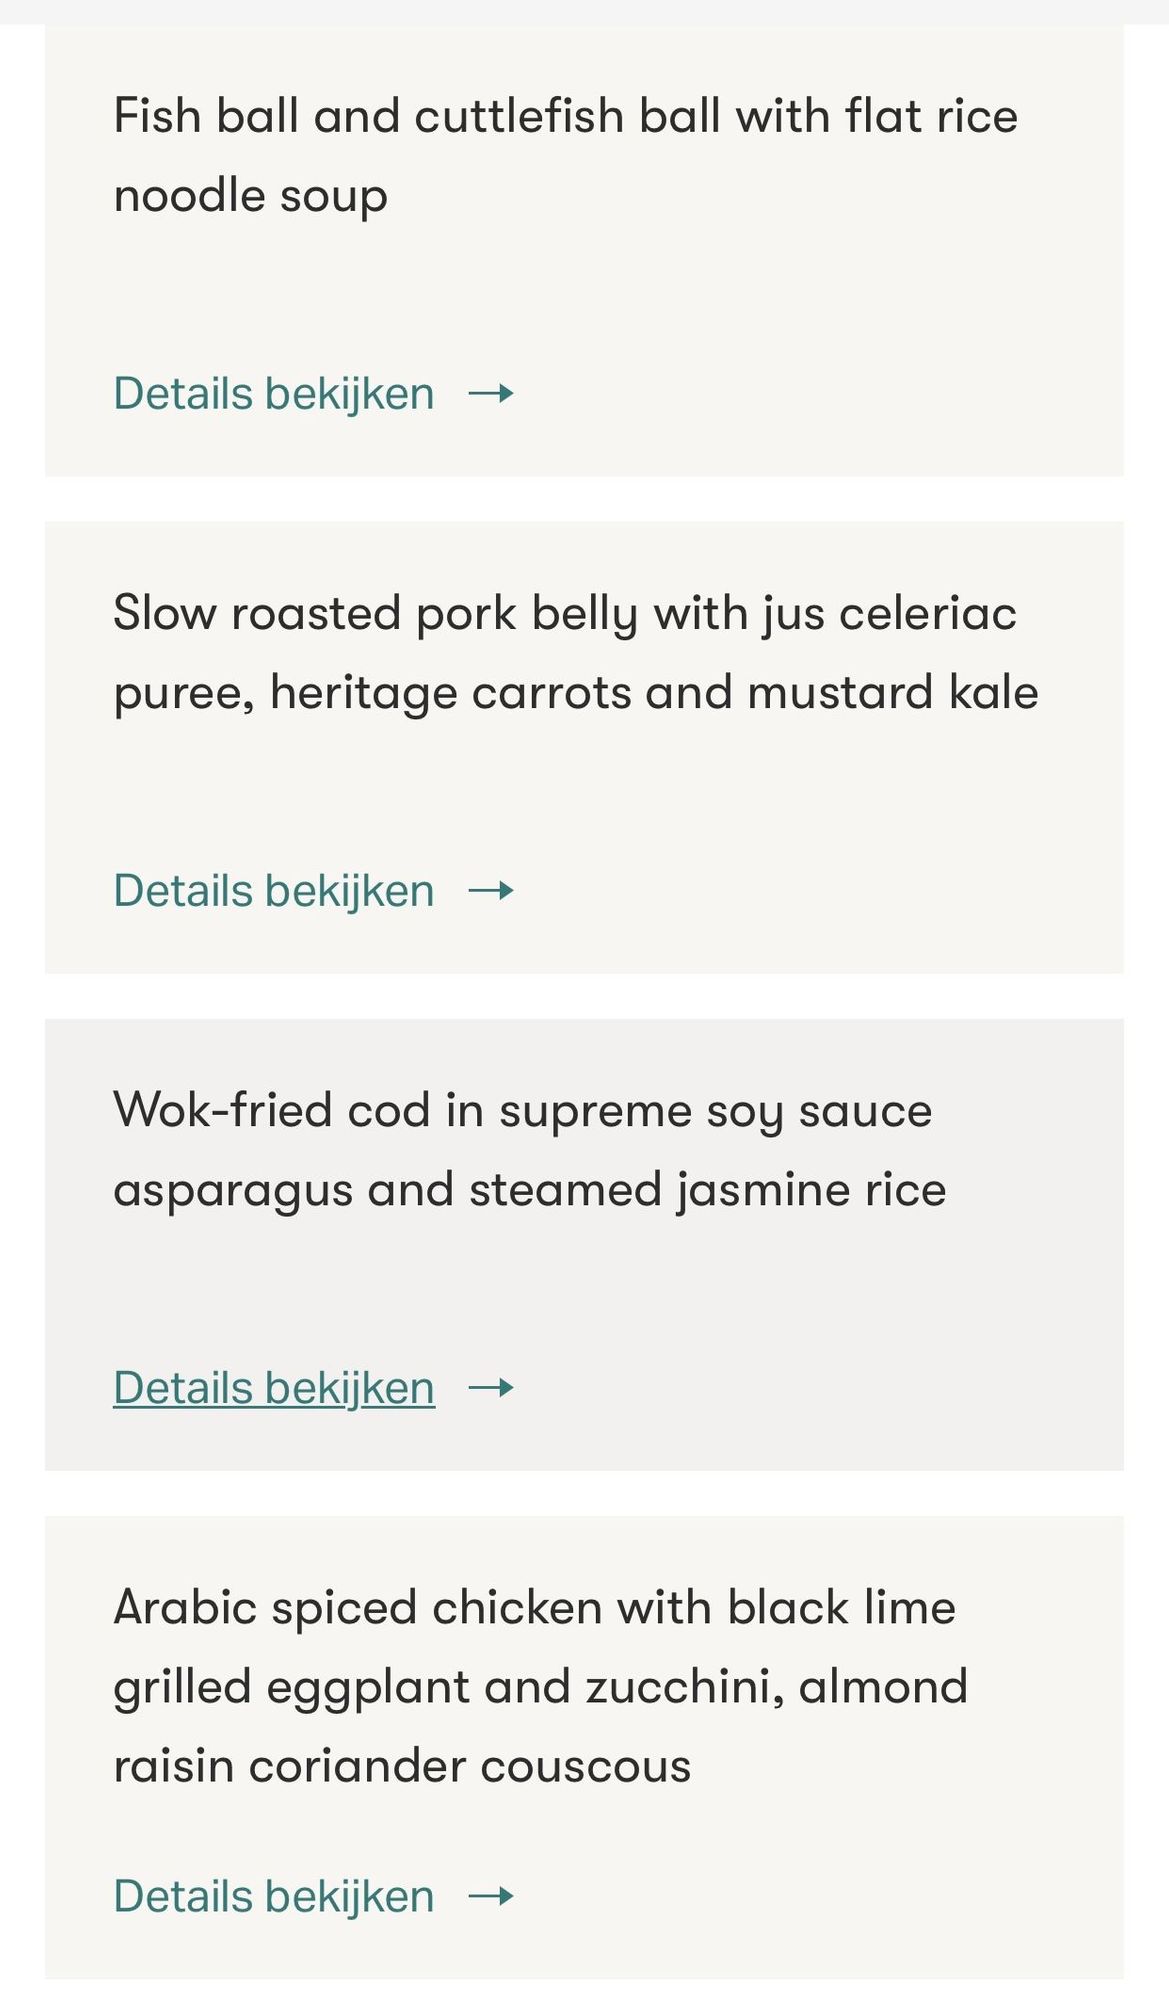This screenshot has width=1169, height=2000.
Task: Click 'raisin coriander couscous' text line
Action: point(402,1766)
